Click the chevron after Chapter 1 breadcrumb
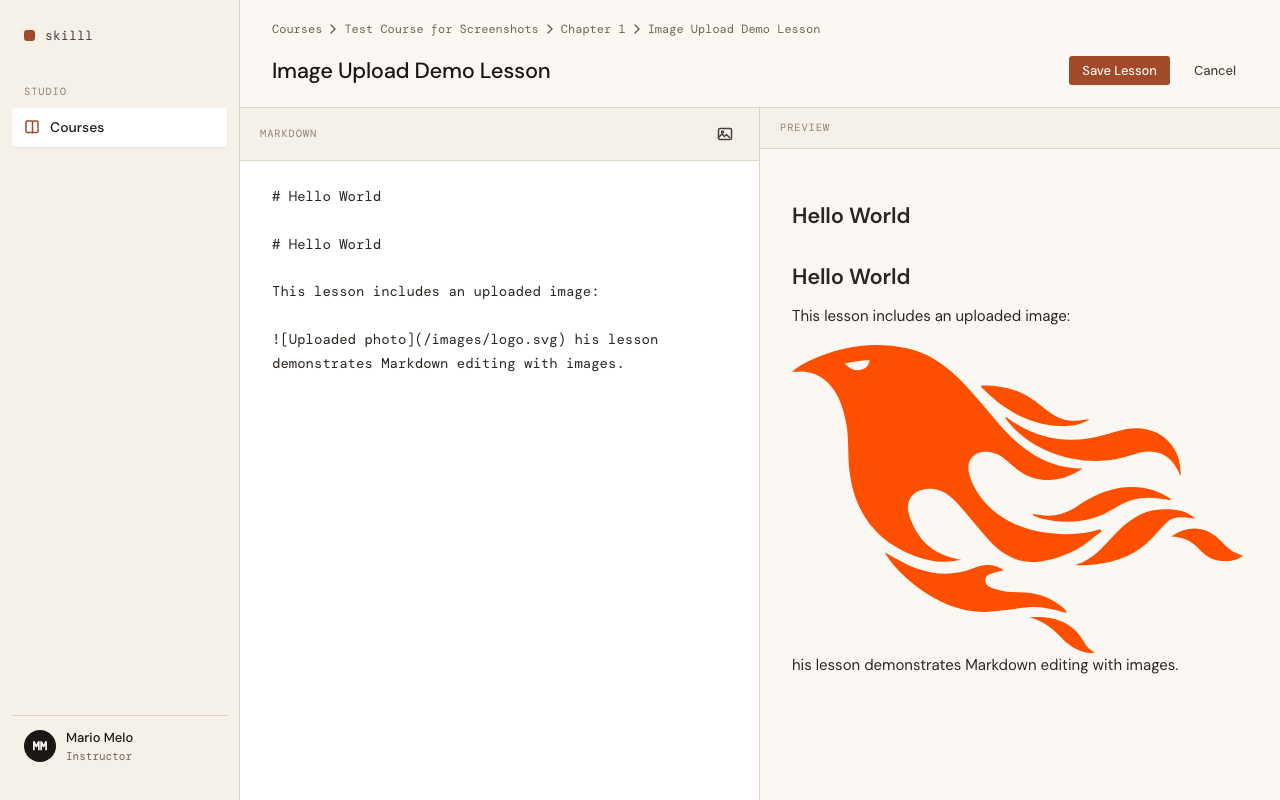Viewport: 1280px width, 800px height. pos(637,29)
